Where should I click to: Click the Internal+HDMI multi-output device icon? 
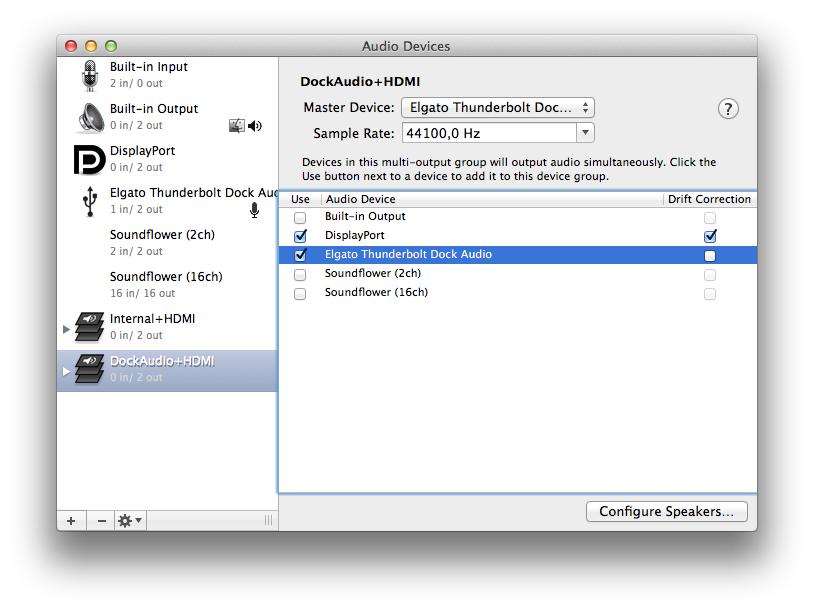tap(89, 328)
